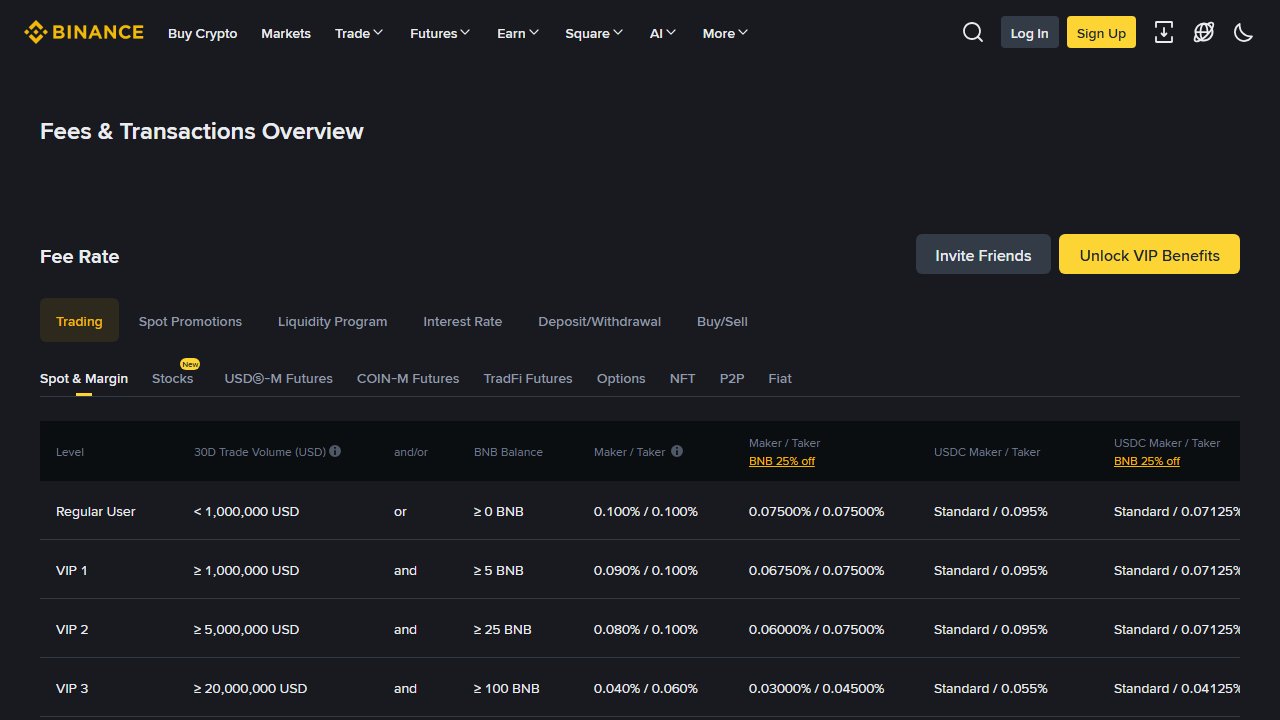Click the VIP 2 level cell
The image size is (1280, 720).
72,629
